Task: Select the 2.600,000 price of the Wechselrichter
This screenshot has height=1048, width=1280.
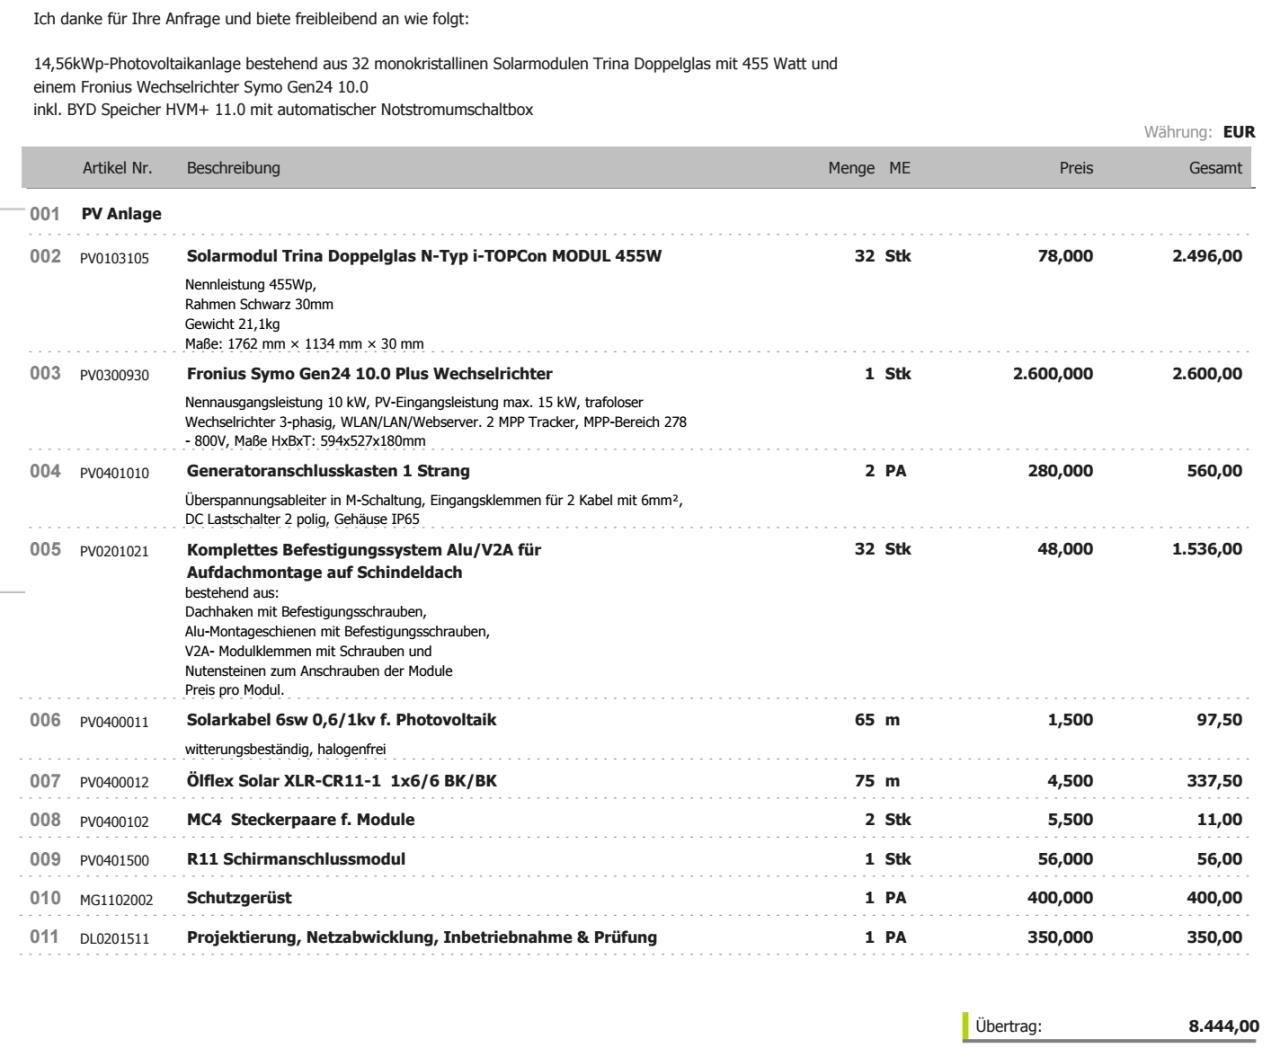Action: click(x=1053, y=374)
